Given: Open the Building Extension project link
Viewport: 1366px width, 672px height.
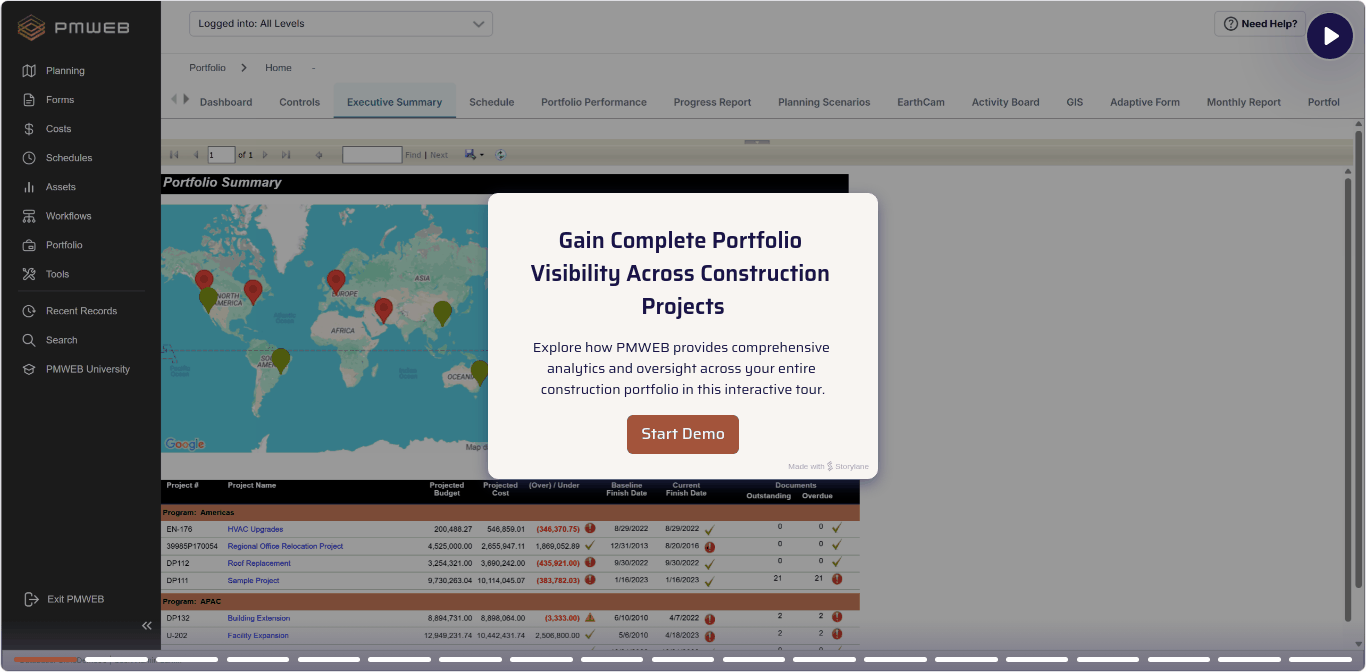Looking at the screenshot, I should click(x=258, y=618).
